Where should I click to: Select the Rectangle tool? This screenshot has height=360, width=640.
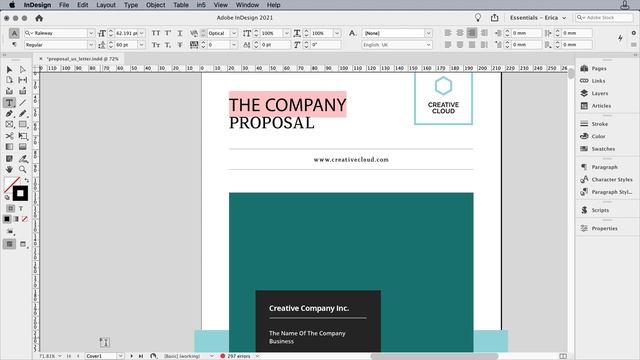tap(22, 124)
